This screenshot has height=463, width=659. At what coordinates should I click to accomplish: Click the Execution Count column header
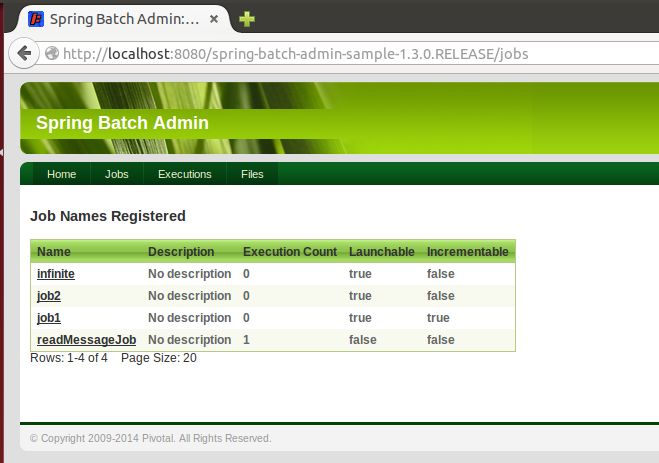point(290,252)
